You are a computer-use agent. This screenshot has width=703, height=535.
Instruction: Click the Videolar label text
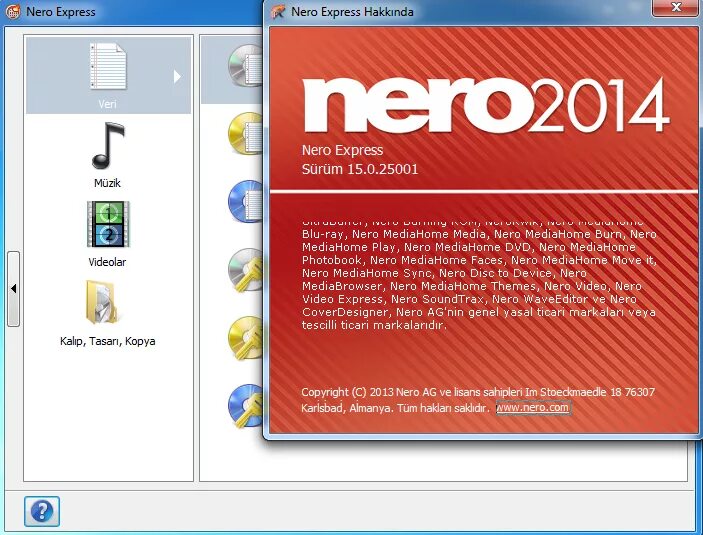click(x=107, y=262)
